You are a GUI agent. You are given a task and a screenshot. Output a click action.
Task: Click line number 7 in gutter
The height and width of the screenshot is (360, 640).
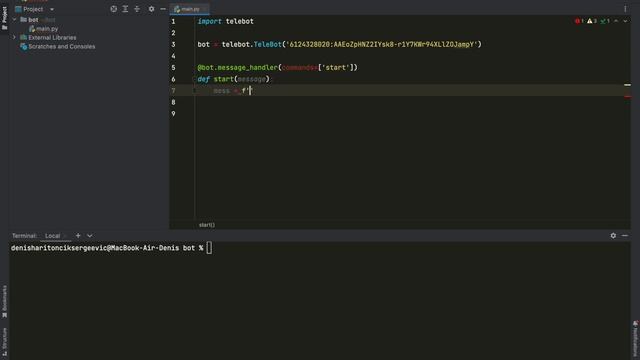[173, 91]
